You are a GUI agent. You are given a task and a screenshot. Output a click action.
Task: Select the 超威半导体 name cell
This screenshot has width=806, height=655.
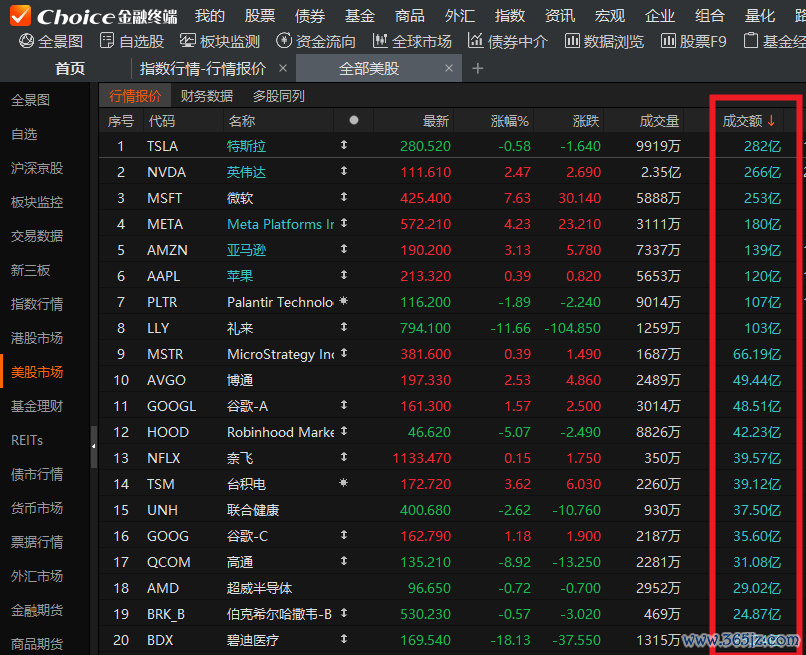pyautogui.click(x=260, y=588)
